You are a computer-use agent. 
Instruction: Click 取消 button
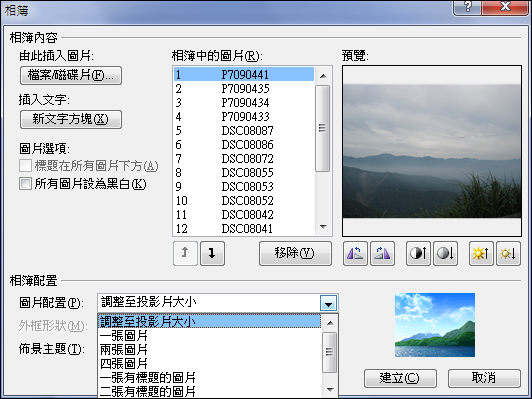[484, 378]
